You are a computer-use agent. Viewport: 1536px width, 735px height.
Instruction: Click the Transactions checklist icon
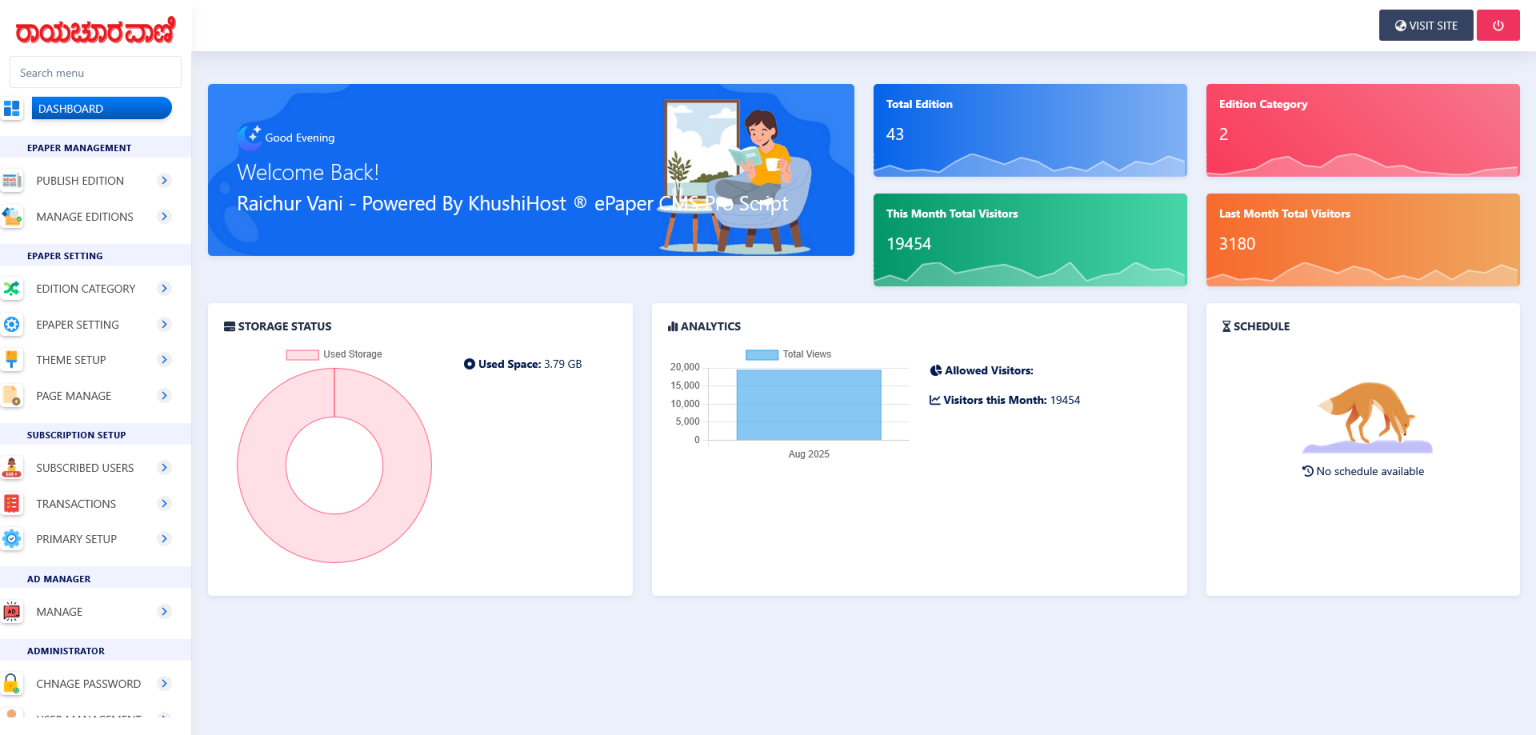pyautogui.click(x=12, y=504)
